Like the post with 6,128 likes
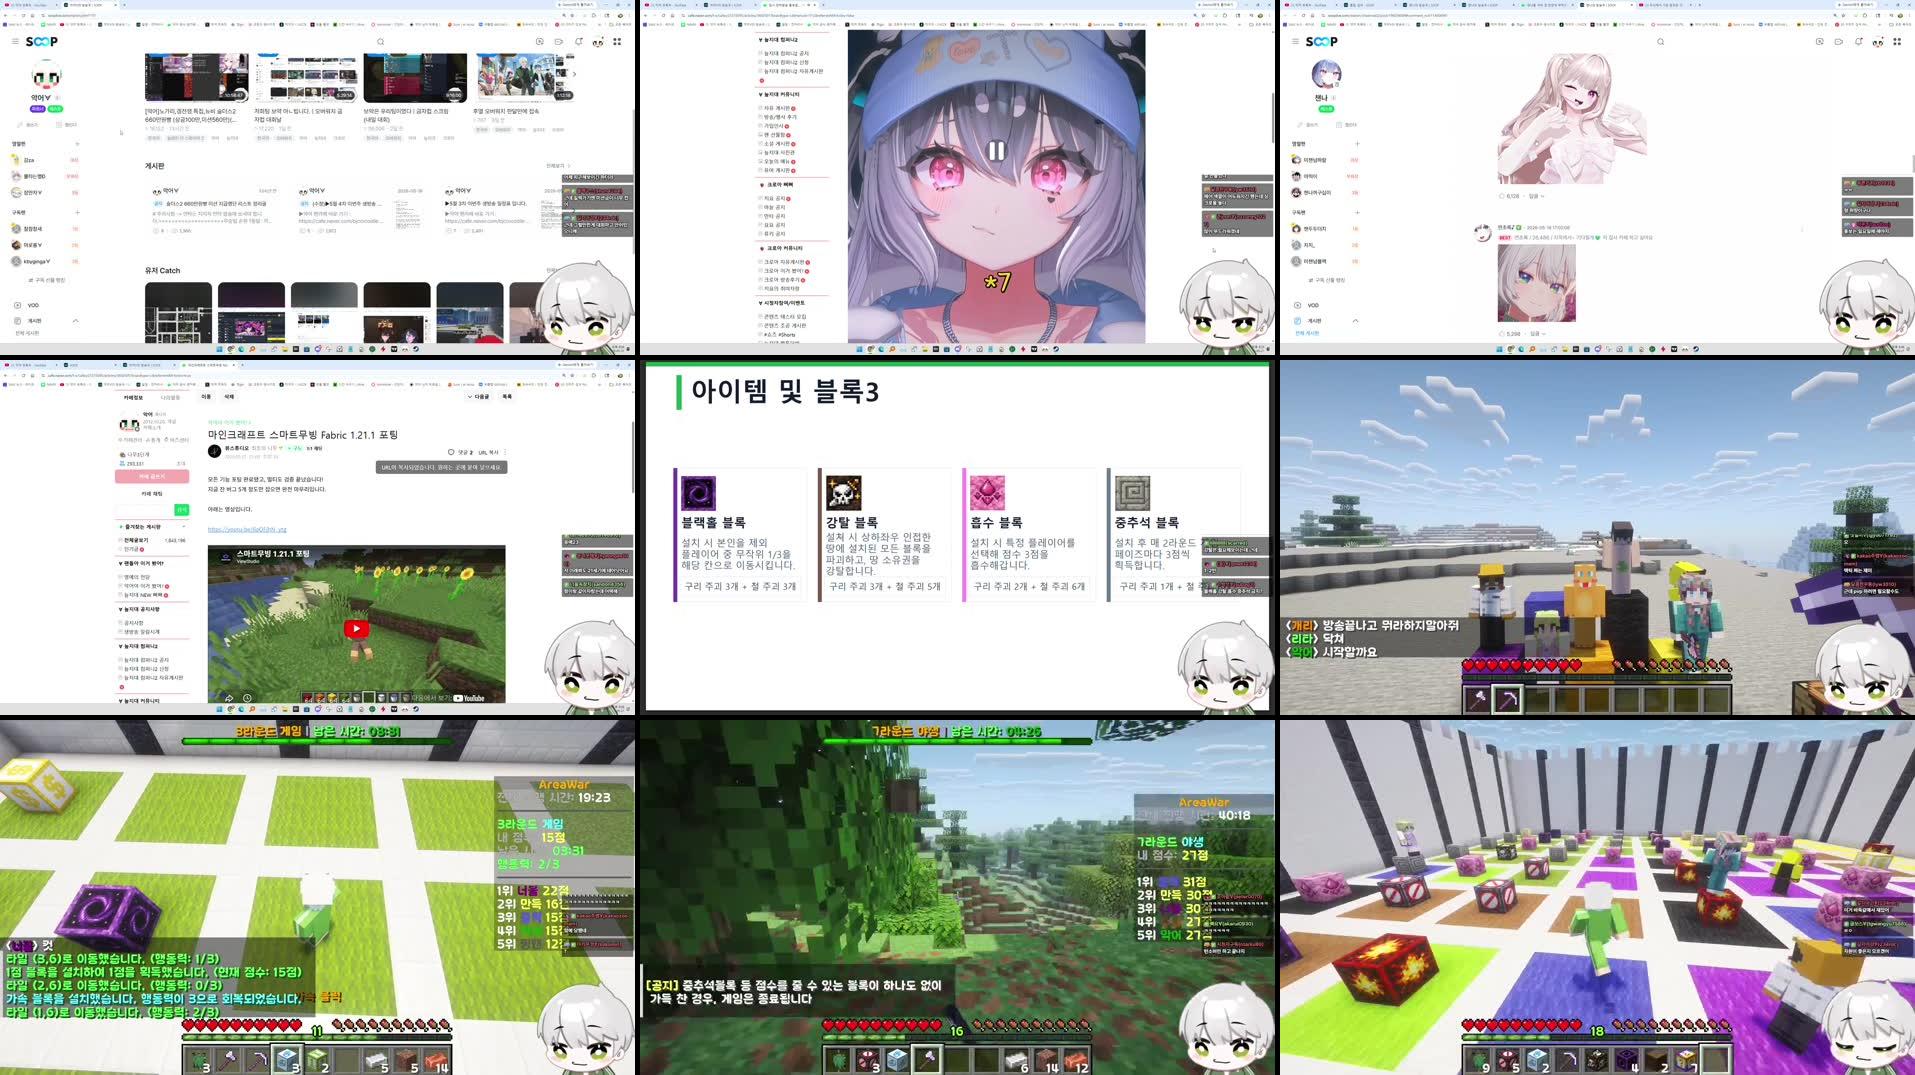The height and width of the screenshot is (1075, 1915). point(1502,196)
